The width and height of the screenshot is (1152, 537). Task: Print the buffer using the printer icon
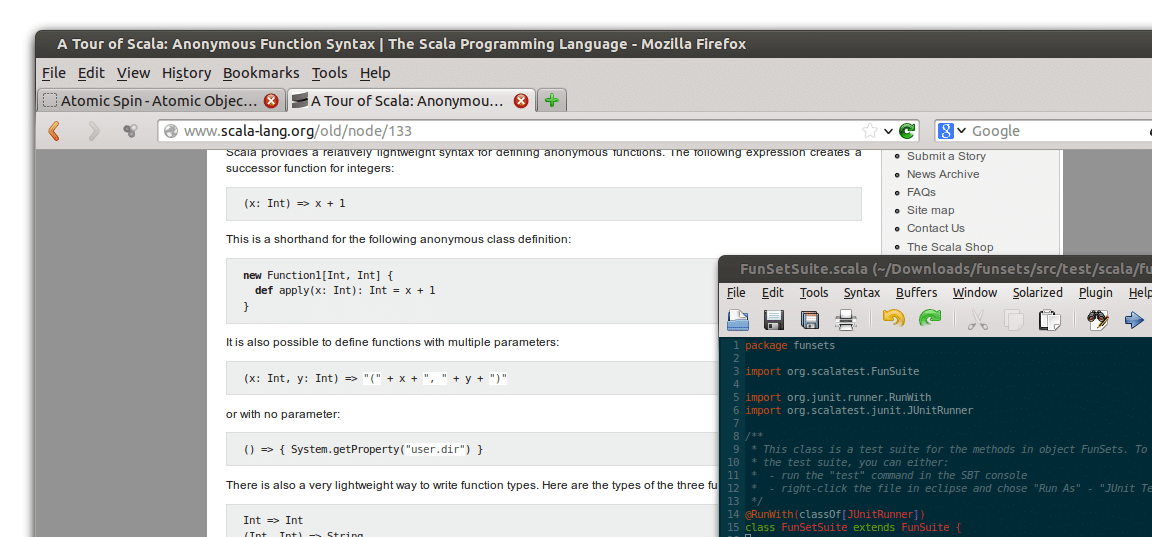[846, 320]
